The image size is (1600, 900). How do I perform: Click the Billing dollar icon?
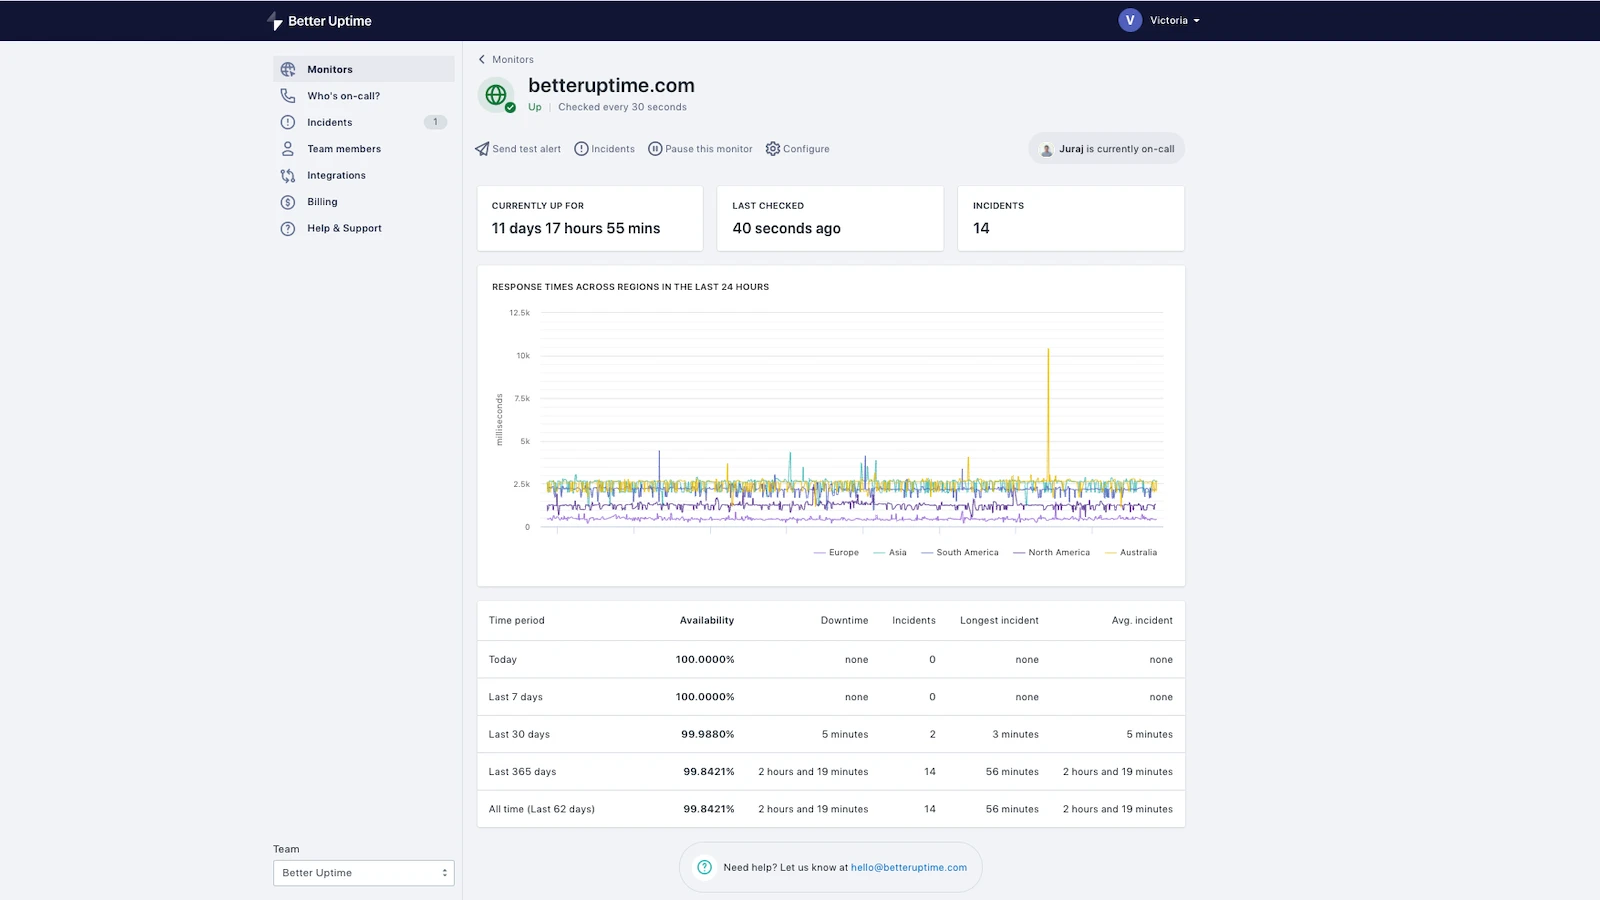pos(288,202)
